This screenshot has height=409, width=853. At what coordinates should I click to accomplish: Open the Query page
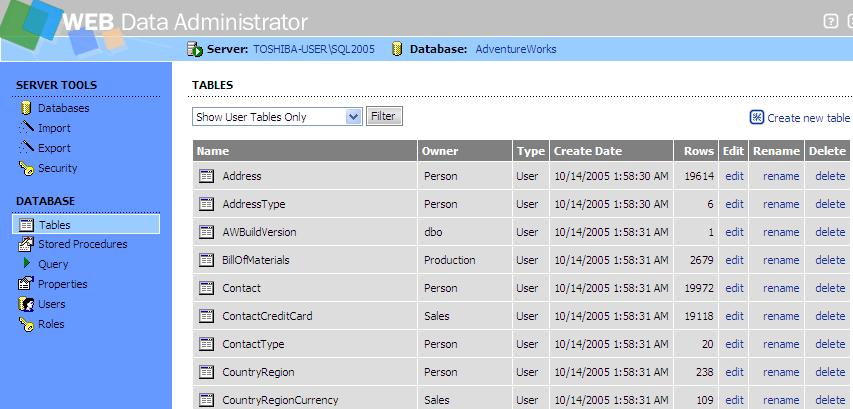pyautogui.click(x=53, y=264)
